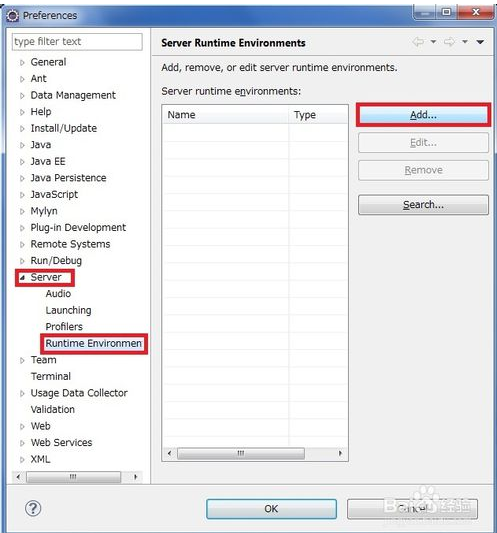Screen dimensions: 497x533
Task: Select the Launching preference page
Action: (x=68, y=310)
